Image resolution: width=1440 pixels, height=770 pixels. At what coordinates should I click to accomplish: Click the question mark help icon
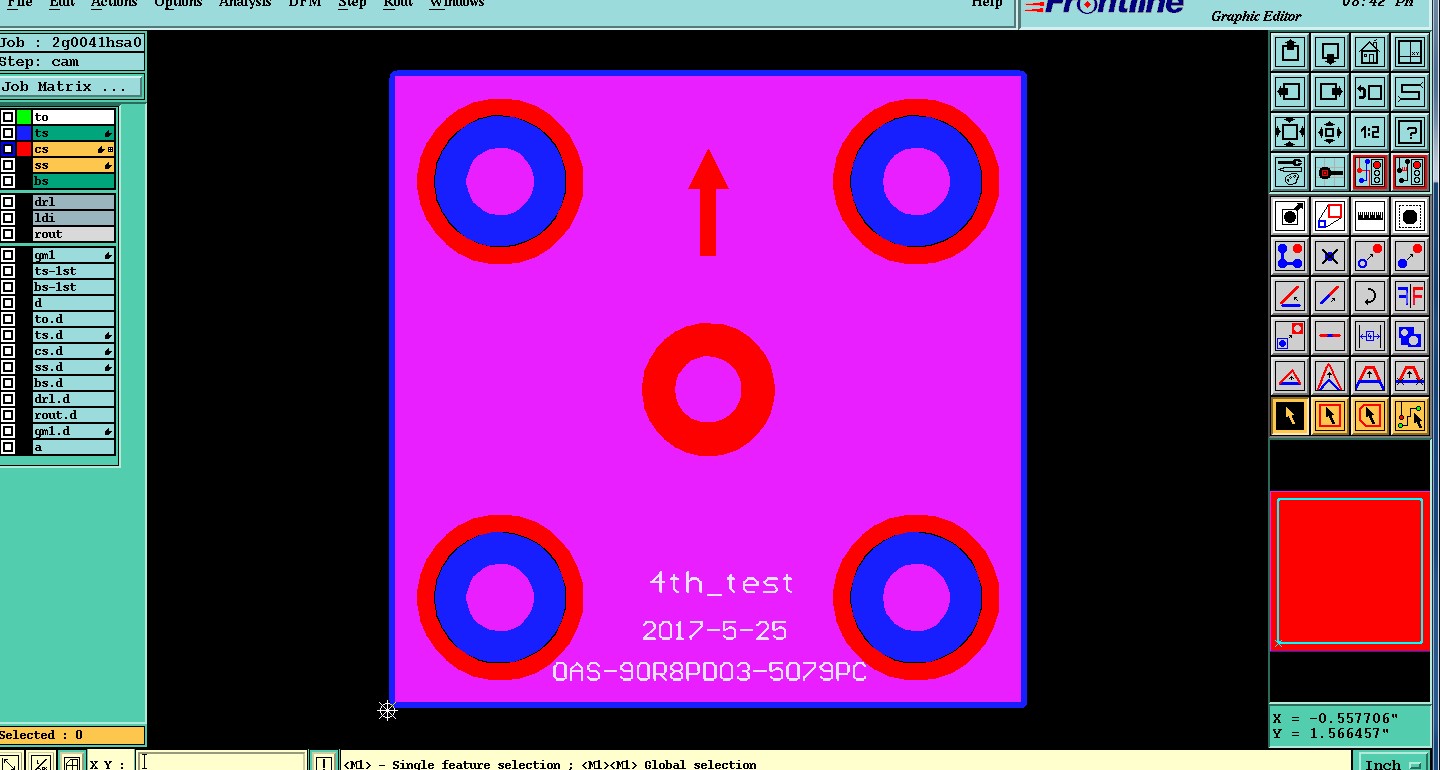click(1410, 132)
